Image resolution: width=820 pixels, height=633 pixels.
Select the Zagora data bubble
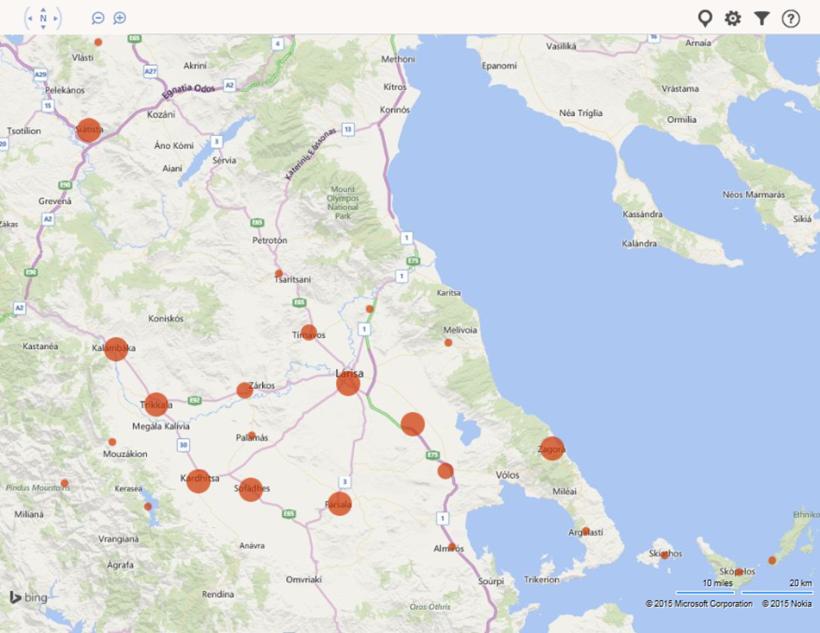552,449
